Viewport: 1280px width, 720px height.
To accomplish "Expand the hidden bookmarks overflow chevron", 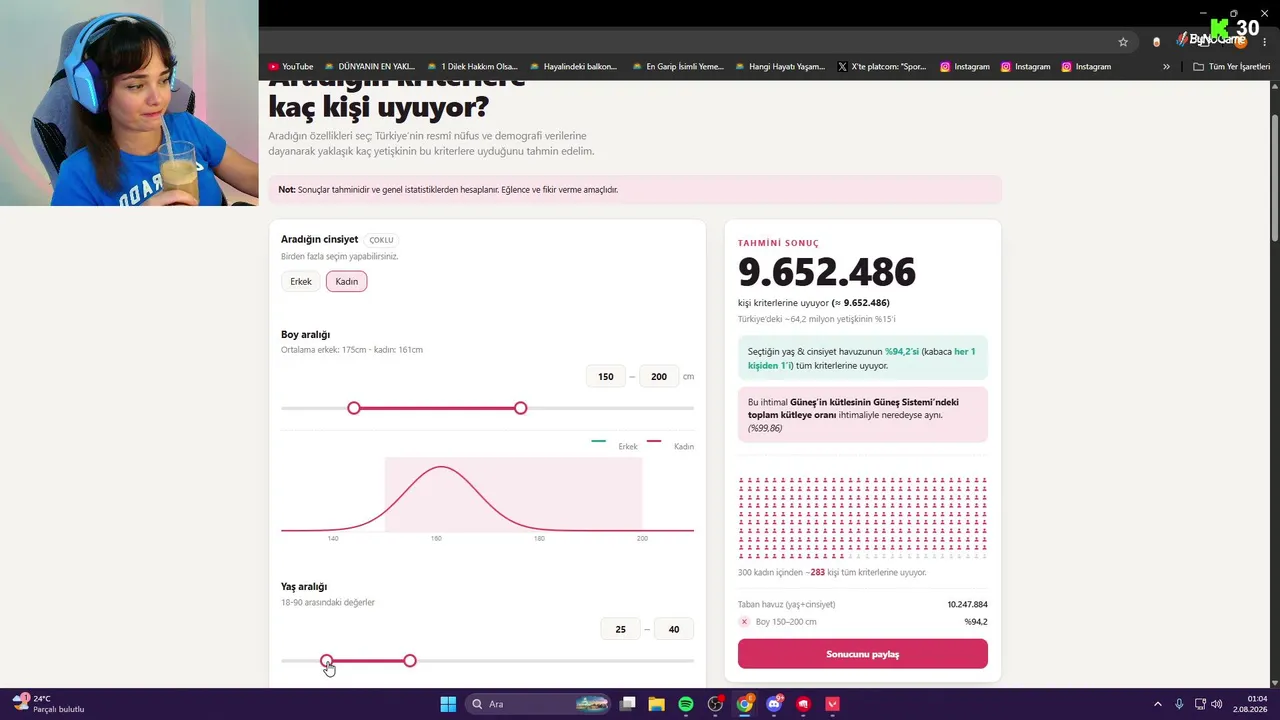I will [1166, 67].
